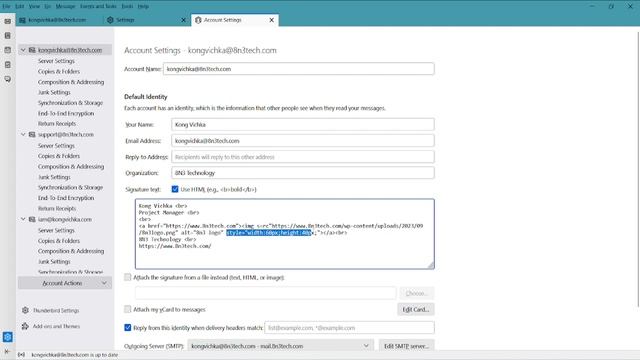The image size is (640, 360).
Task: Select Junk Settings under kongvichka@8n3tech.com
Action: [54, 92]
